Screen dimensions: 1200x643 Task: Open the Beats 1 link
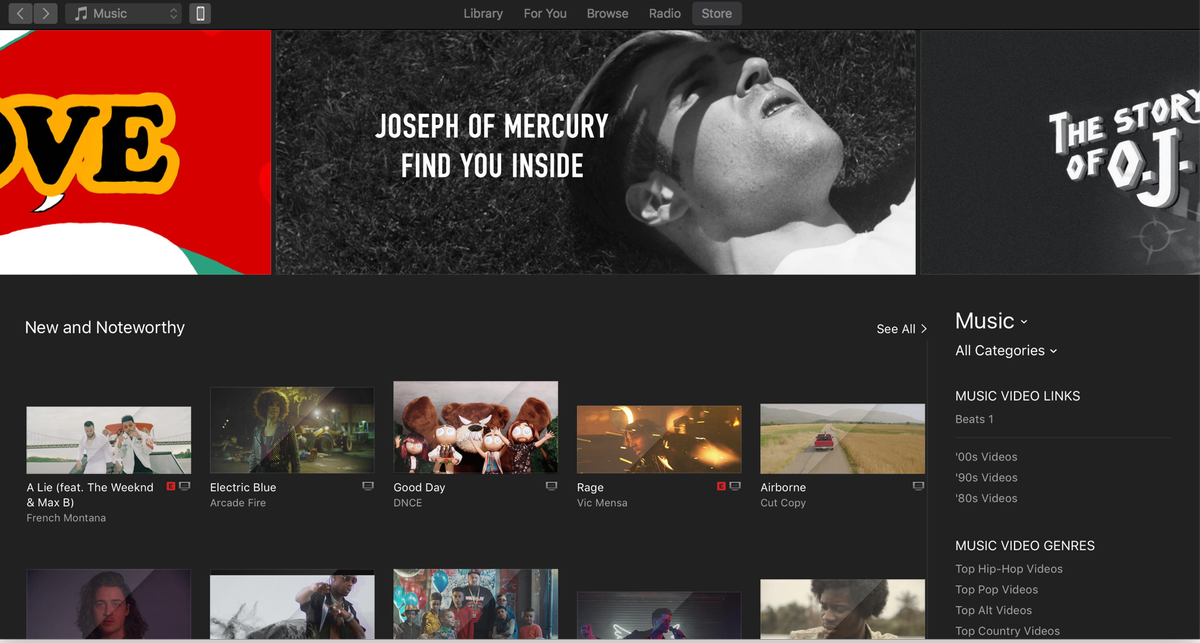pyautogui.click(x=974, y=418)
